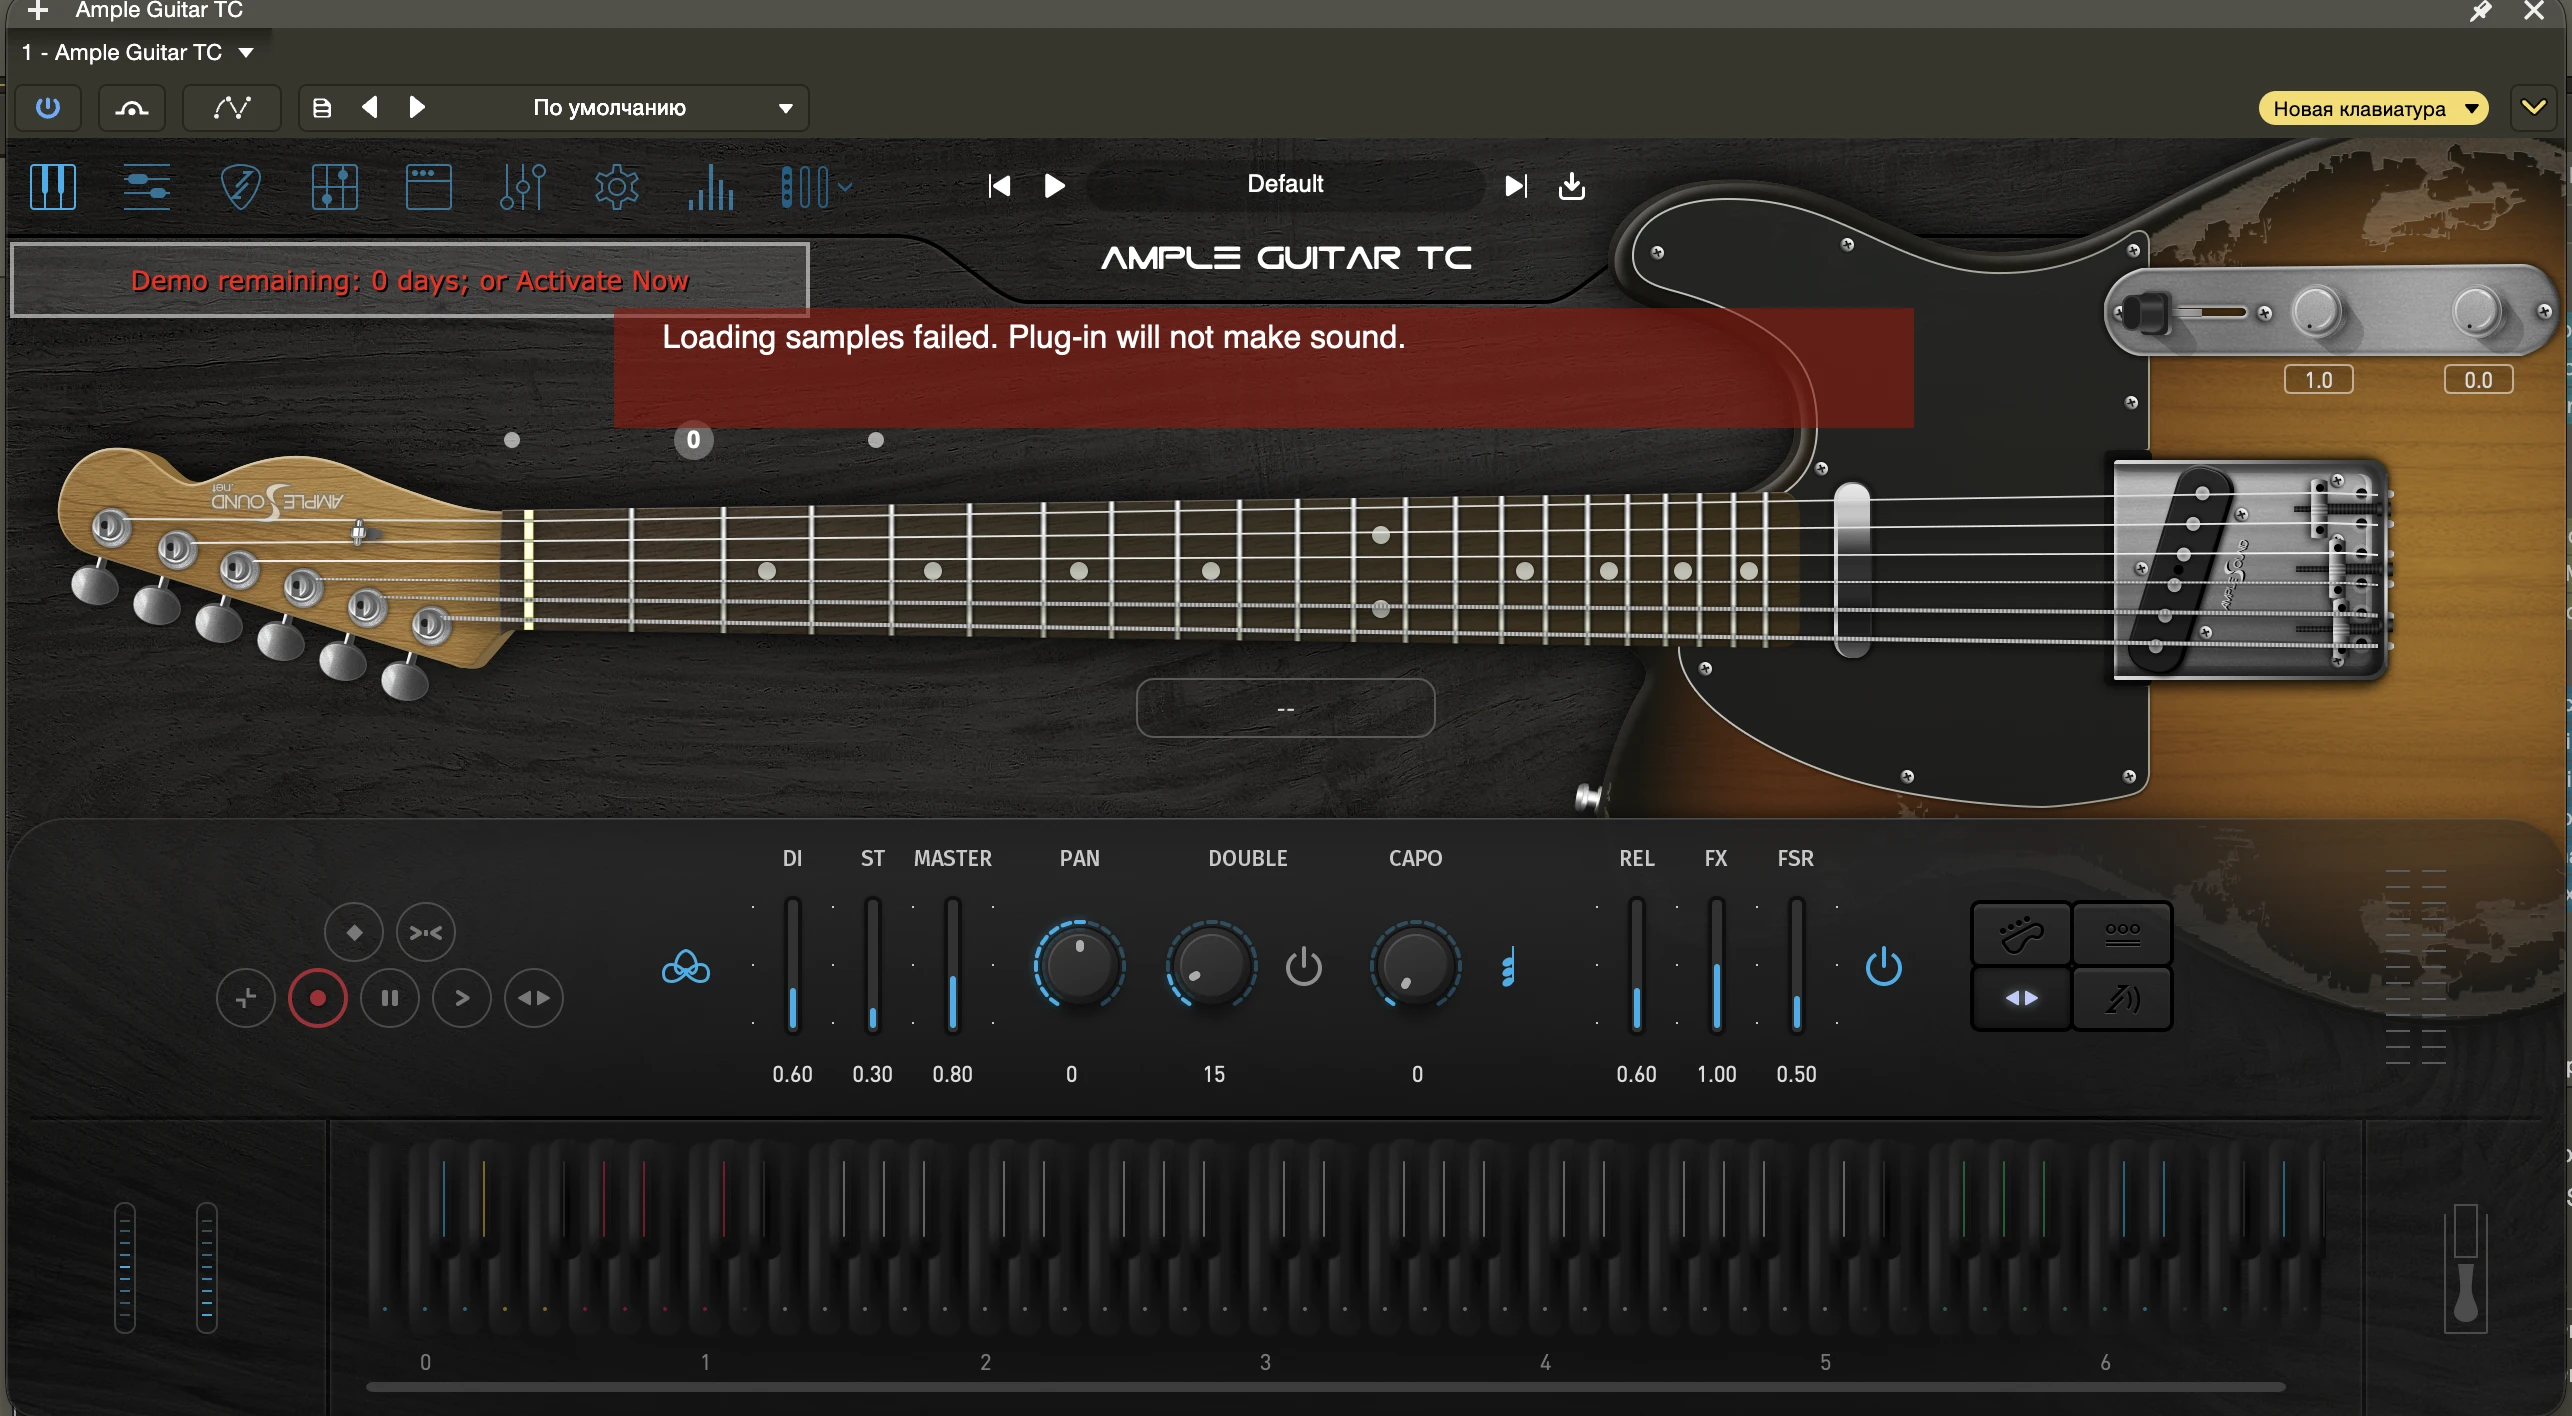Click the automation read curve icon

pos(132,107)
